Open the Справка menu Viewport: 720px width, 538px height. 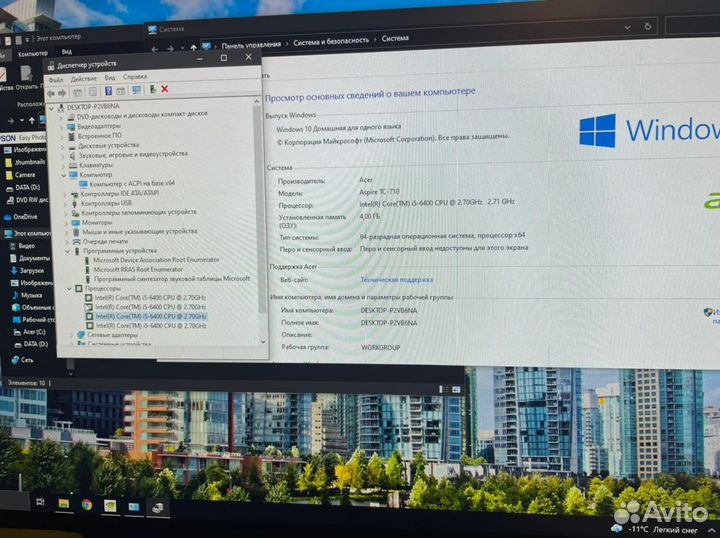135,78
